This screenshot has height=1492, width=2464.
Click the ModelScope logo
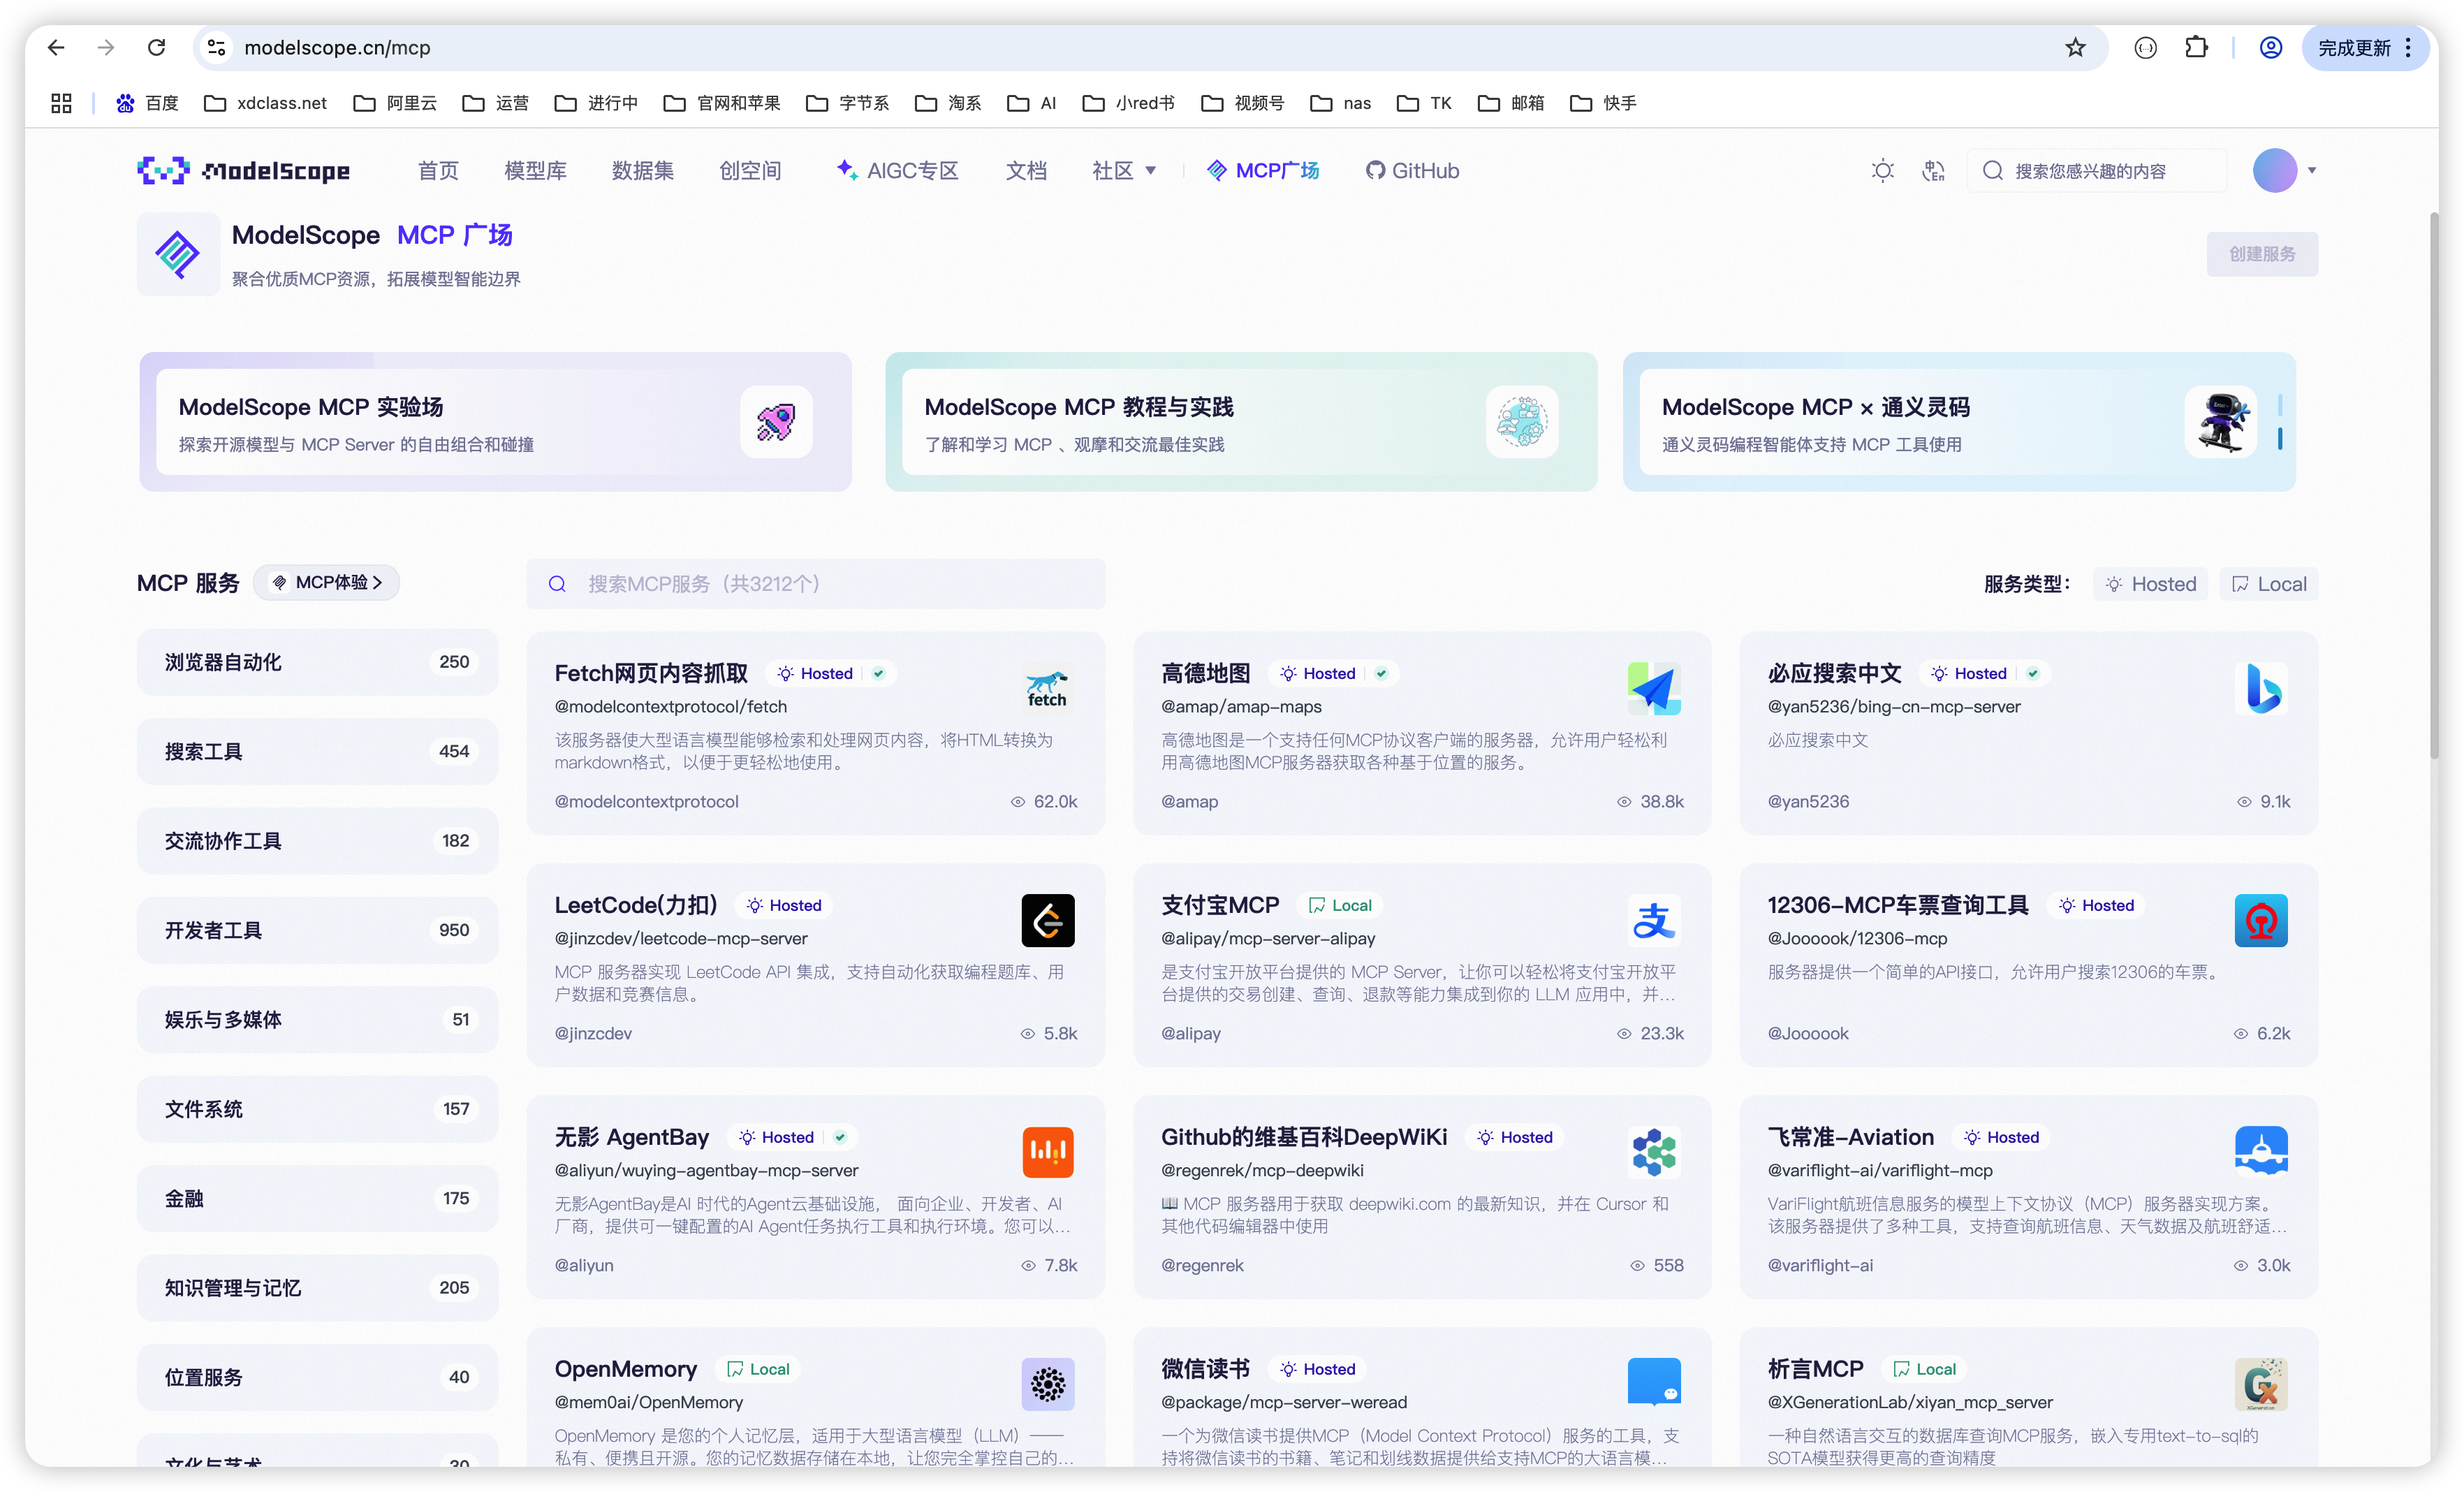coord(244,171)
